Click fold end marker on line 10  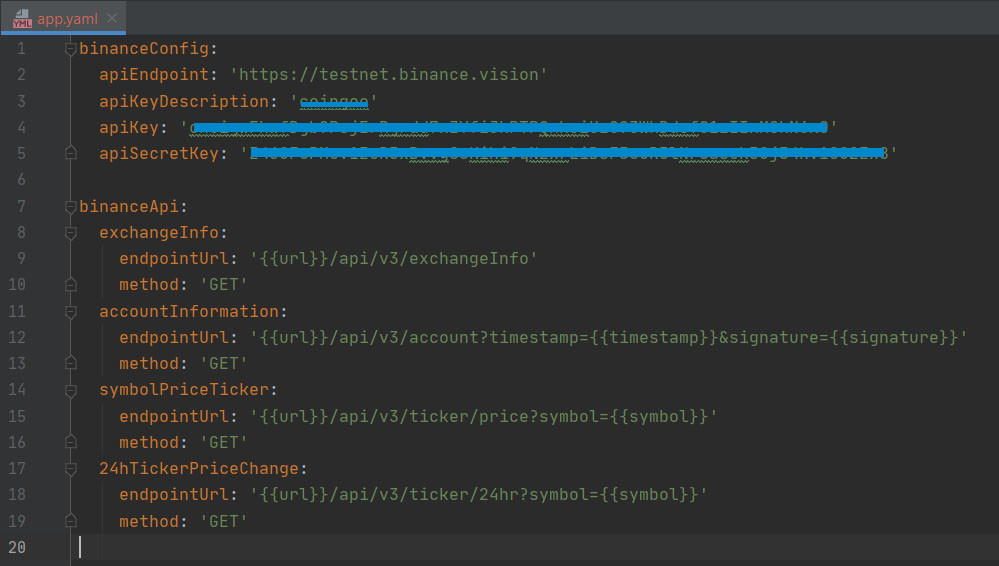pyautogui.click(x=71, y=284)
